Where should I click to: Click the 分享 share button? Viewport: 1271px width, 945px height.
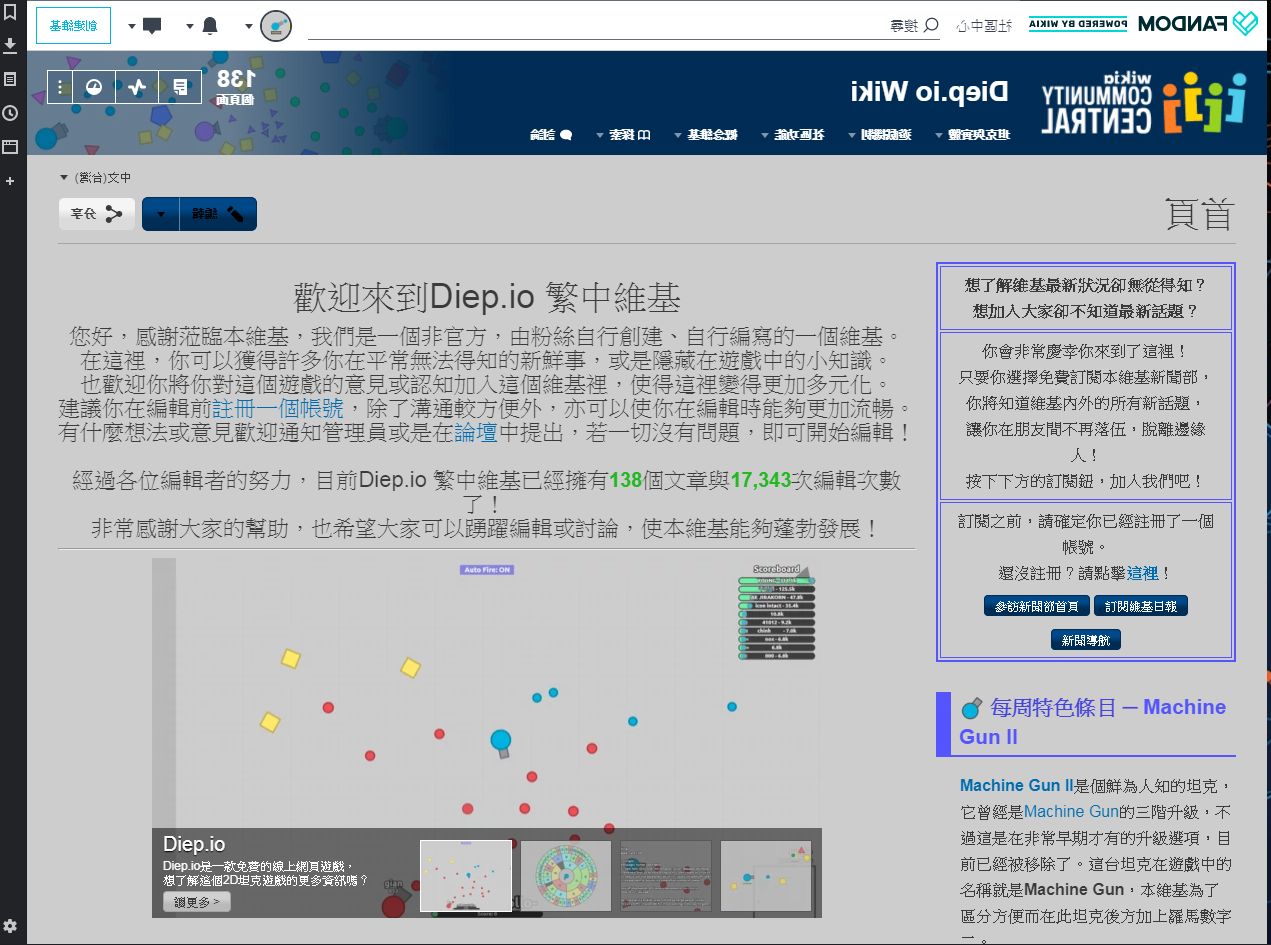point(97,214)
